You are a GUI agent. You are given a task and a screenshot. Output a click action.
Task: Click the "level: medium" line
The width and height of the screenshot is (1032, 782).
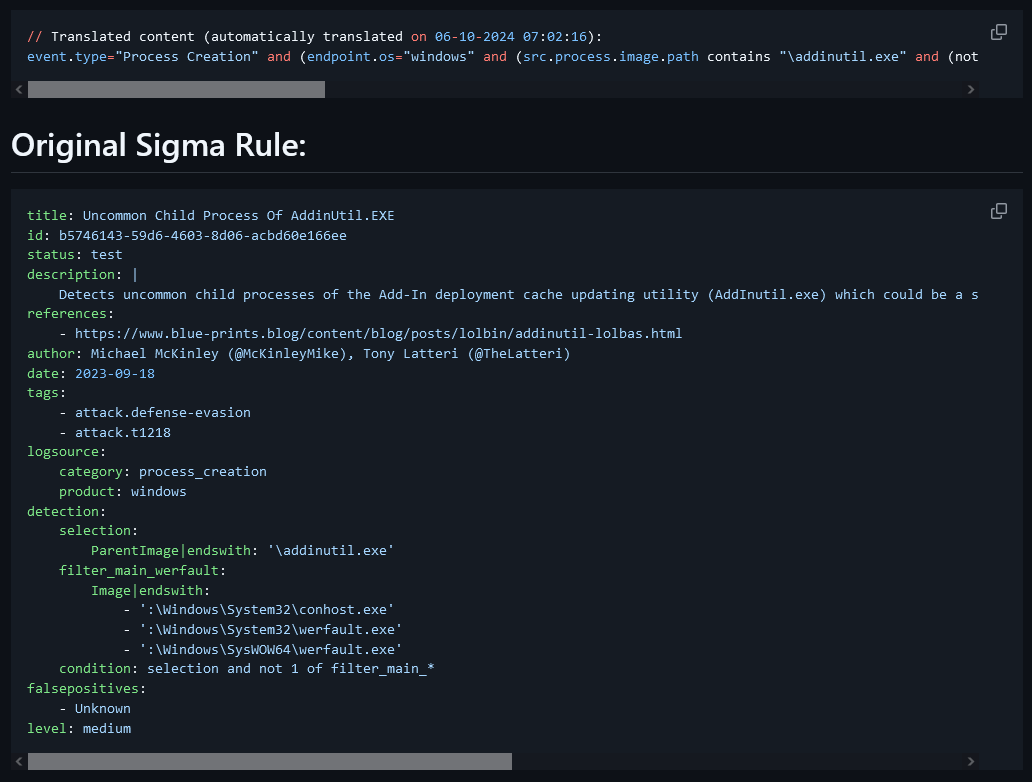79,728
